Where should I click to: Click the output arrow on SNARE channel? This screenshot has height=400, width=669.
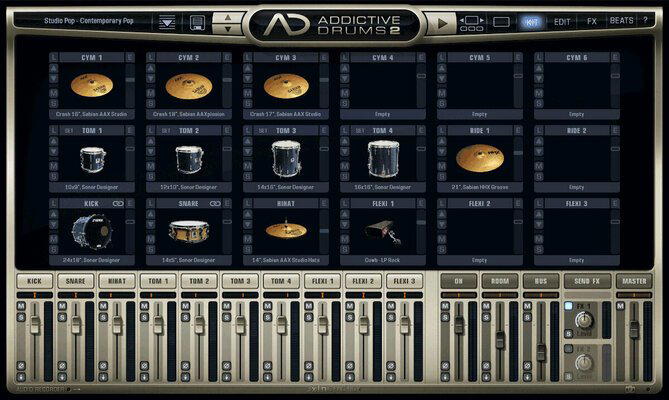pyautogui.click(x=62, y=377)
